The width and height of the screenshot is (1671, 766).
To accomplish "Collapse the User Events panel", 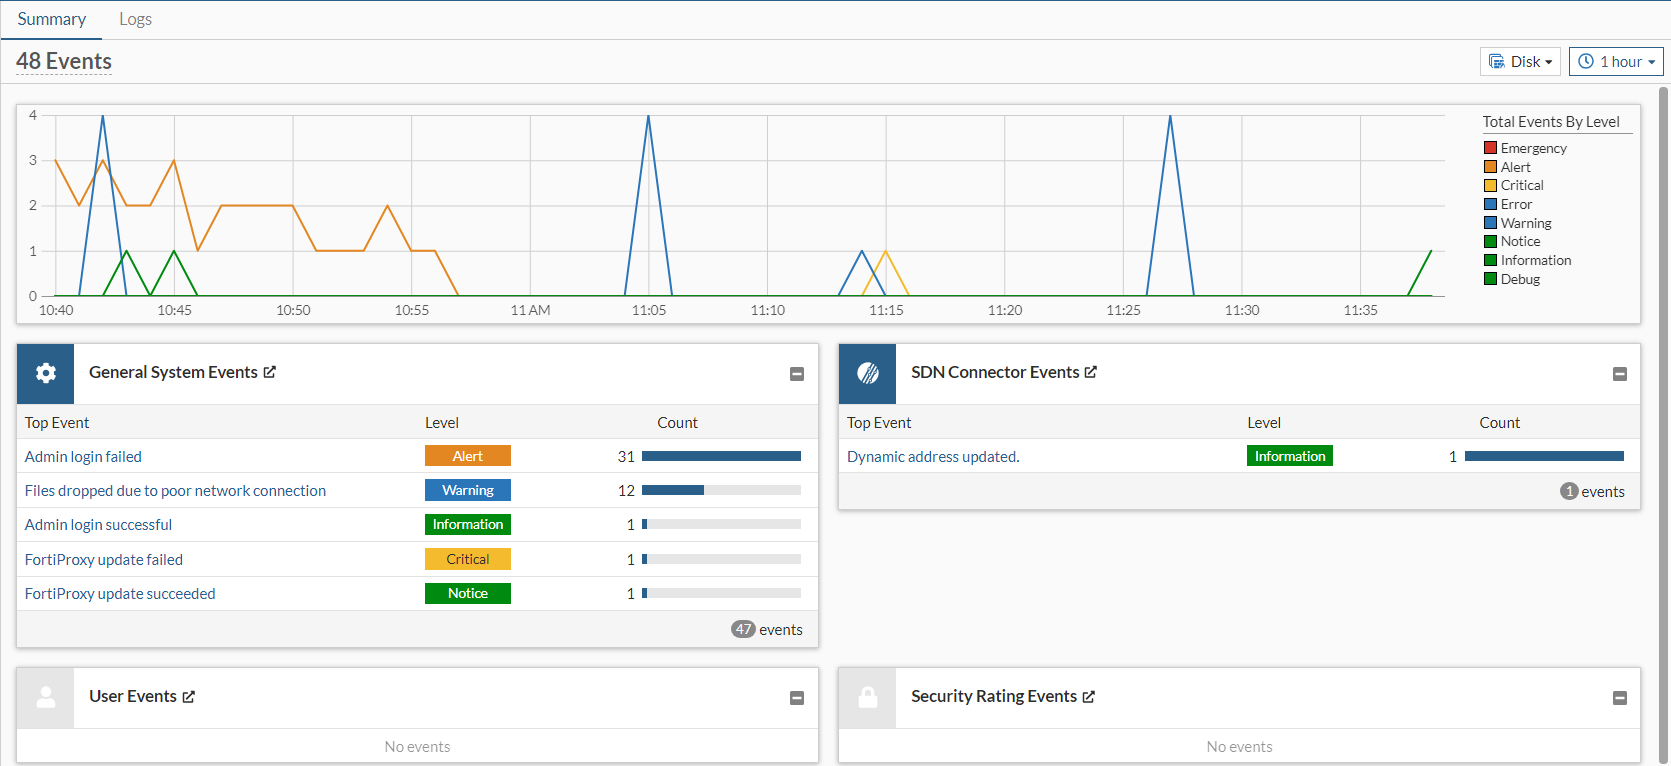I will point(797,698).
